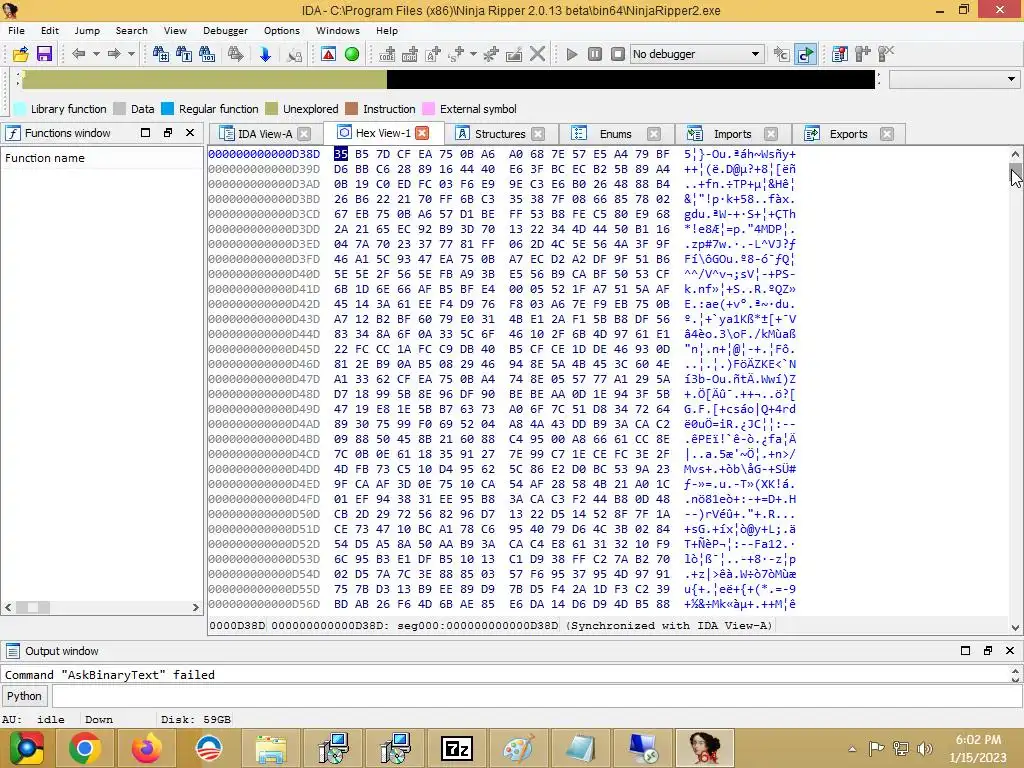Click the Regular function color swatch

168,109
